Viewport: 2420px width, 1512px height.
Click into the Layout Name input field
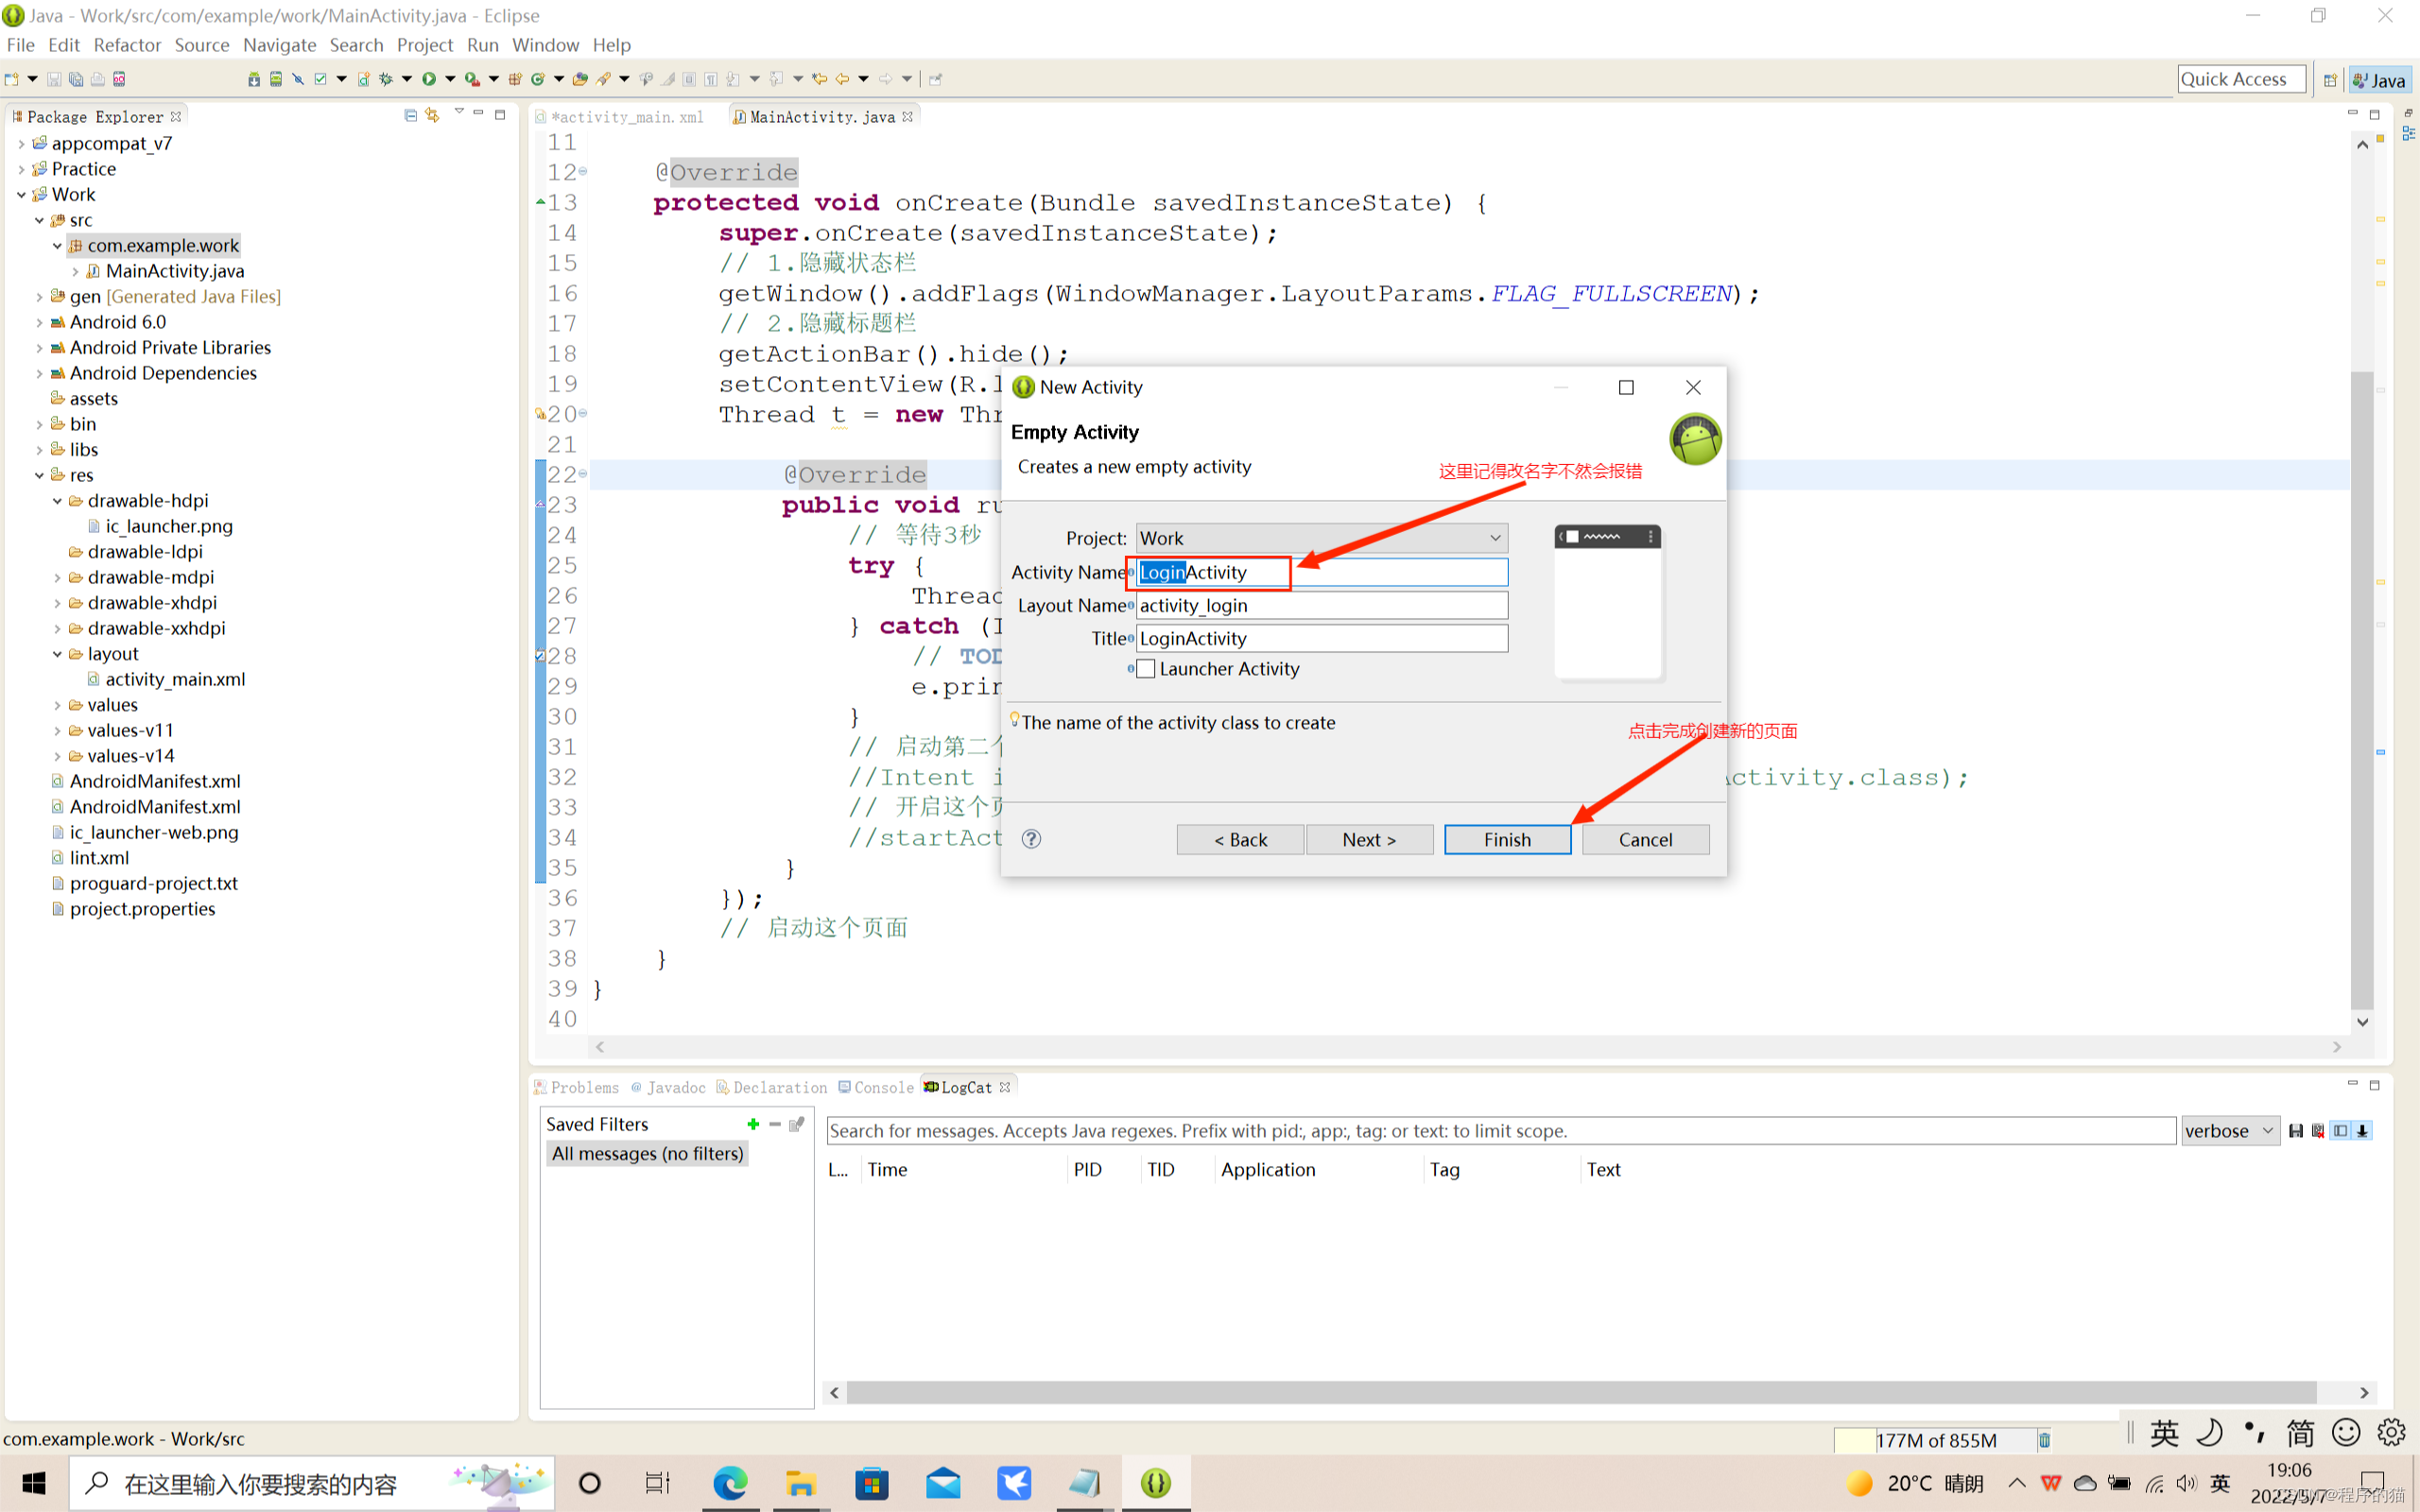[x=1321, y=605]
